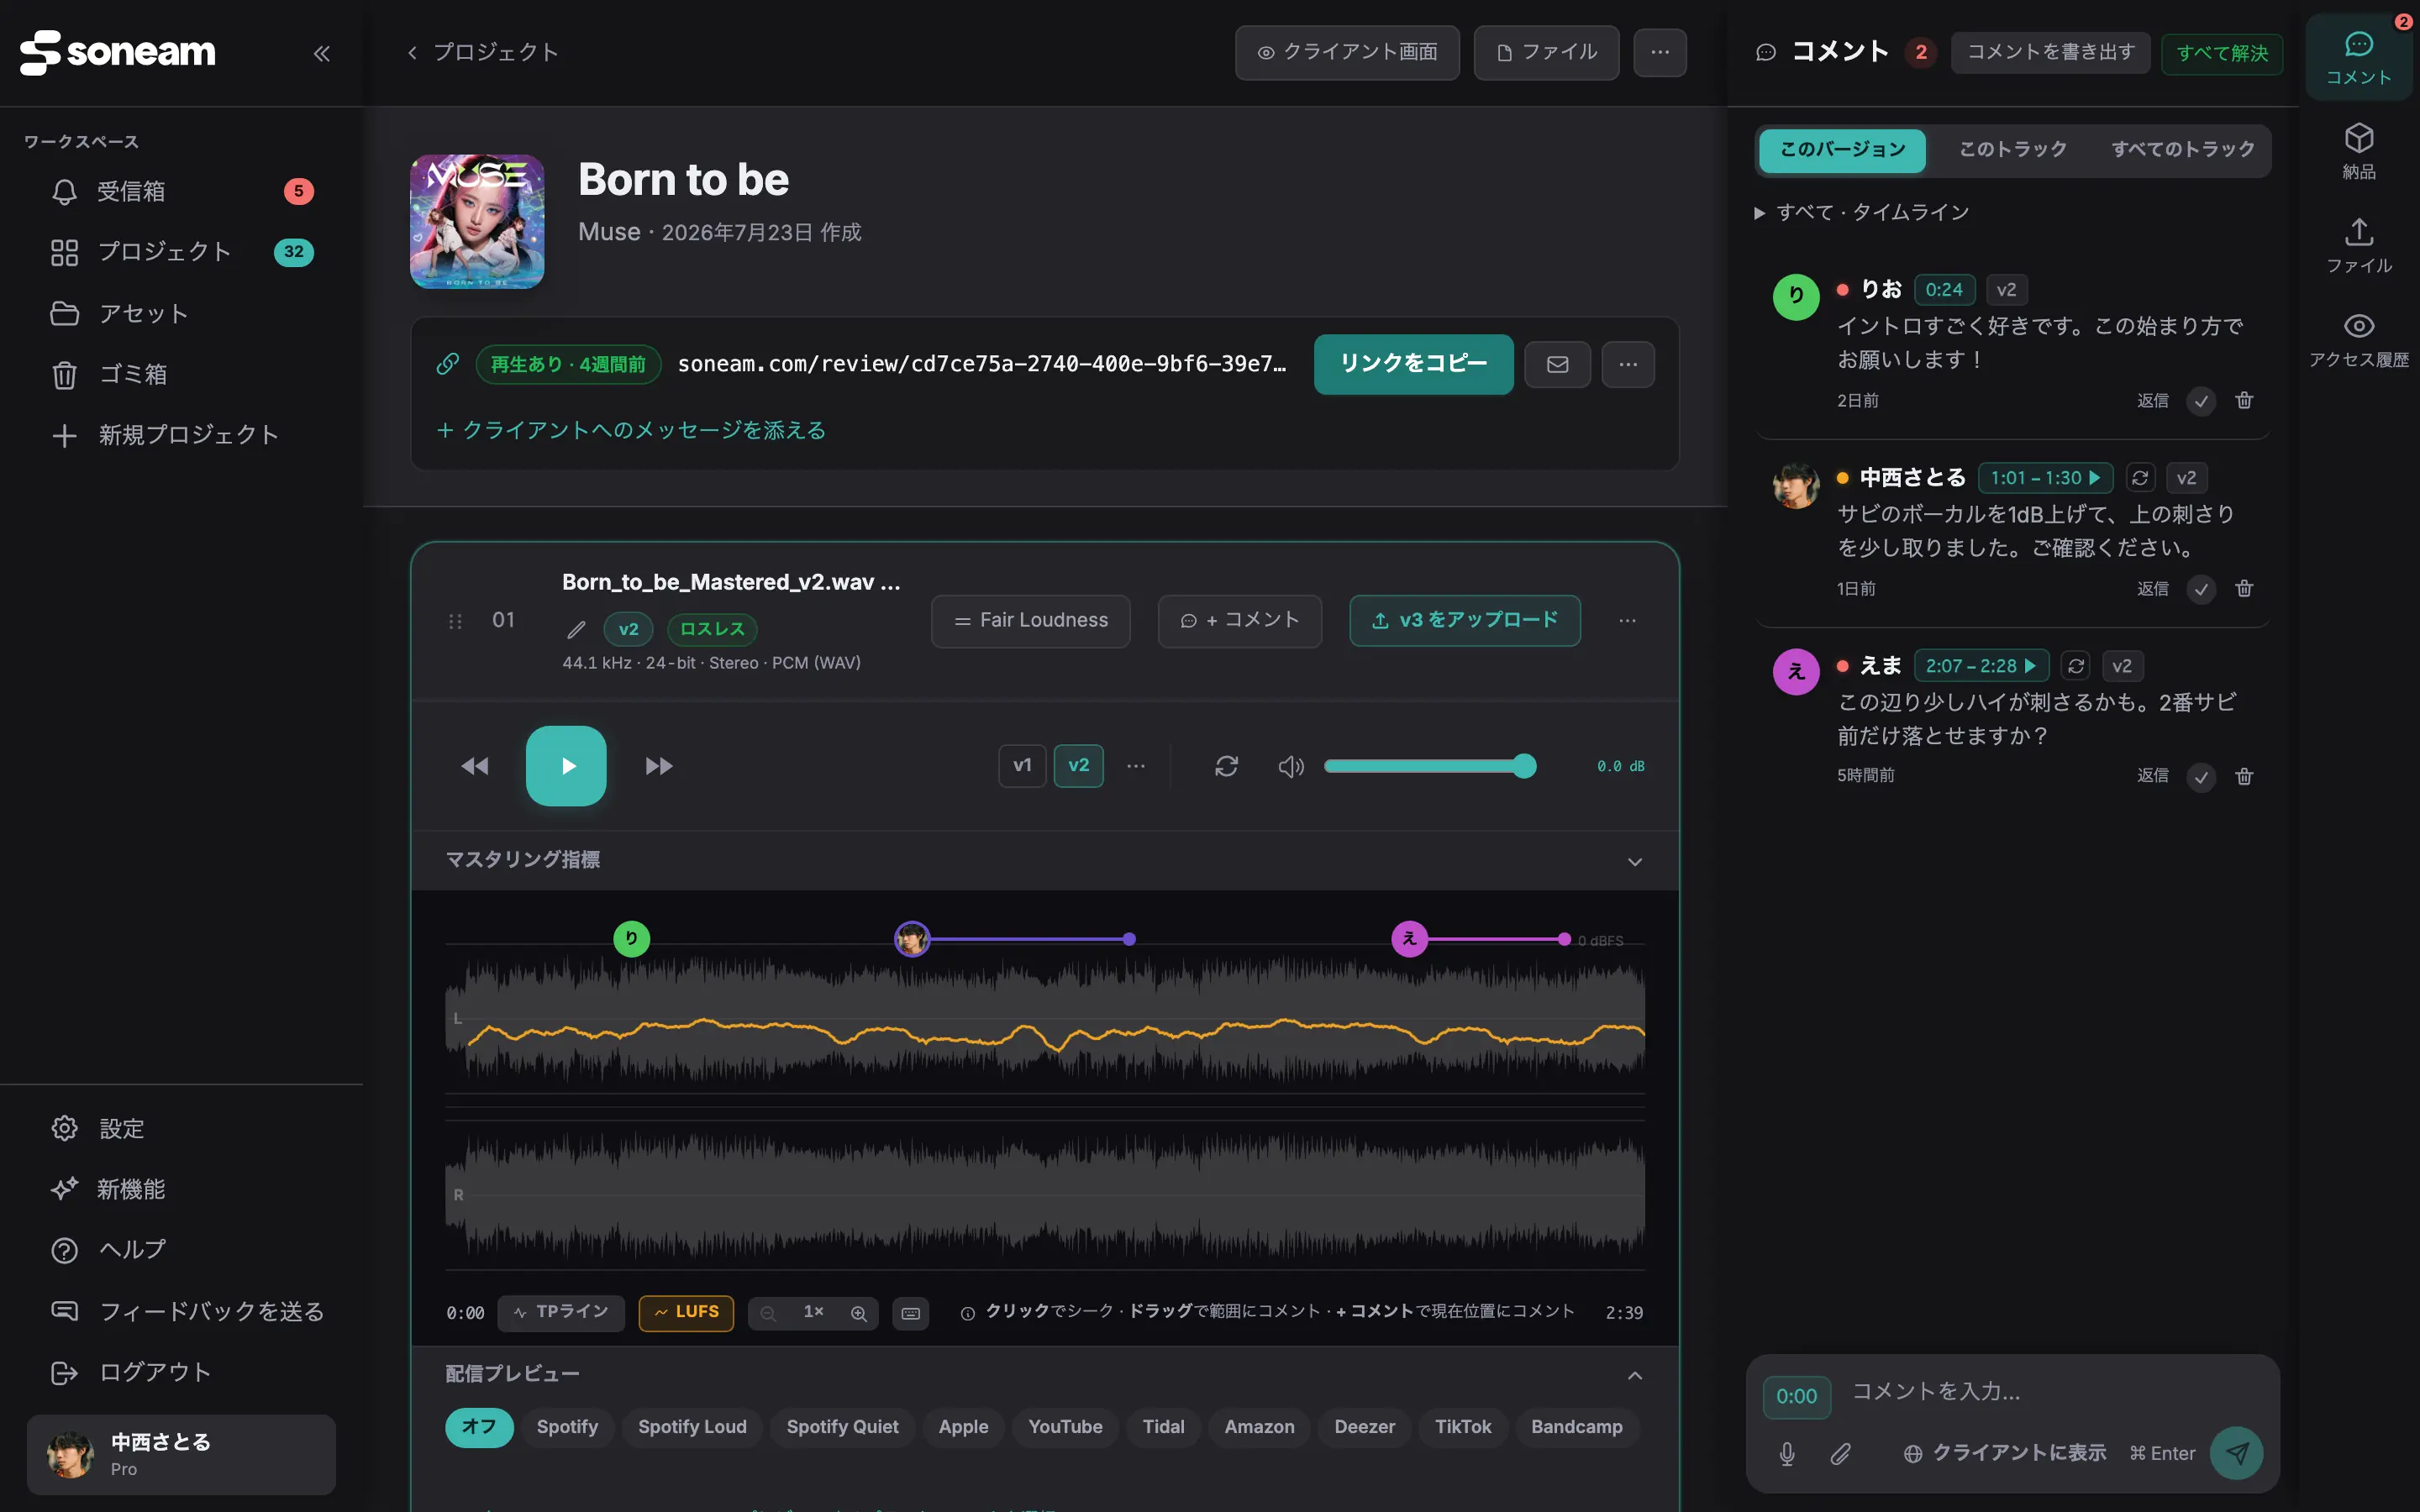Resolve えま's comment with check icon
Viewport: 2420px width, 1512px height.
[x=2201, y=777]
